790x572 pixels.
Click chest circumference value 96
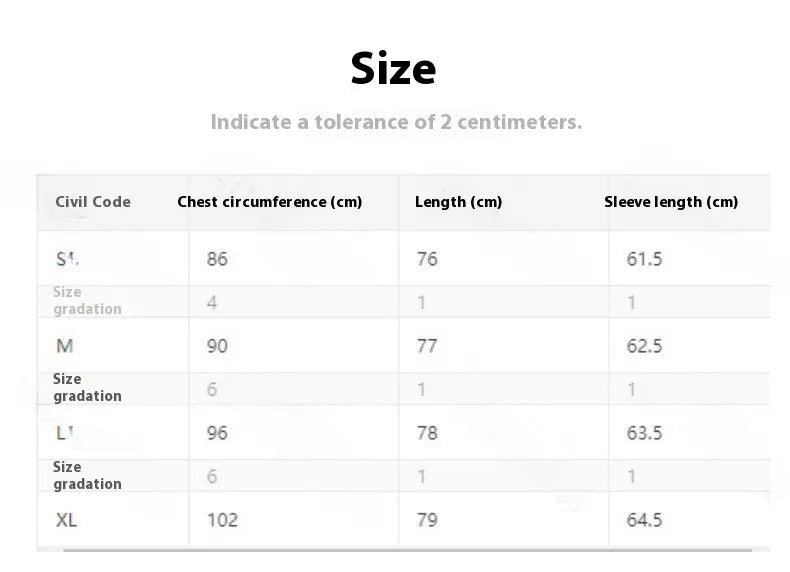[217, 433]
